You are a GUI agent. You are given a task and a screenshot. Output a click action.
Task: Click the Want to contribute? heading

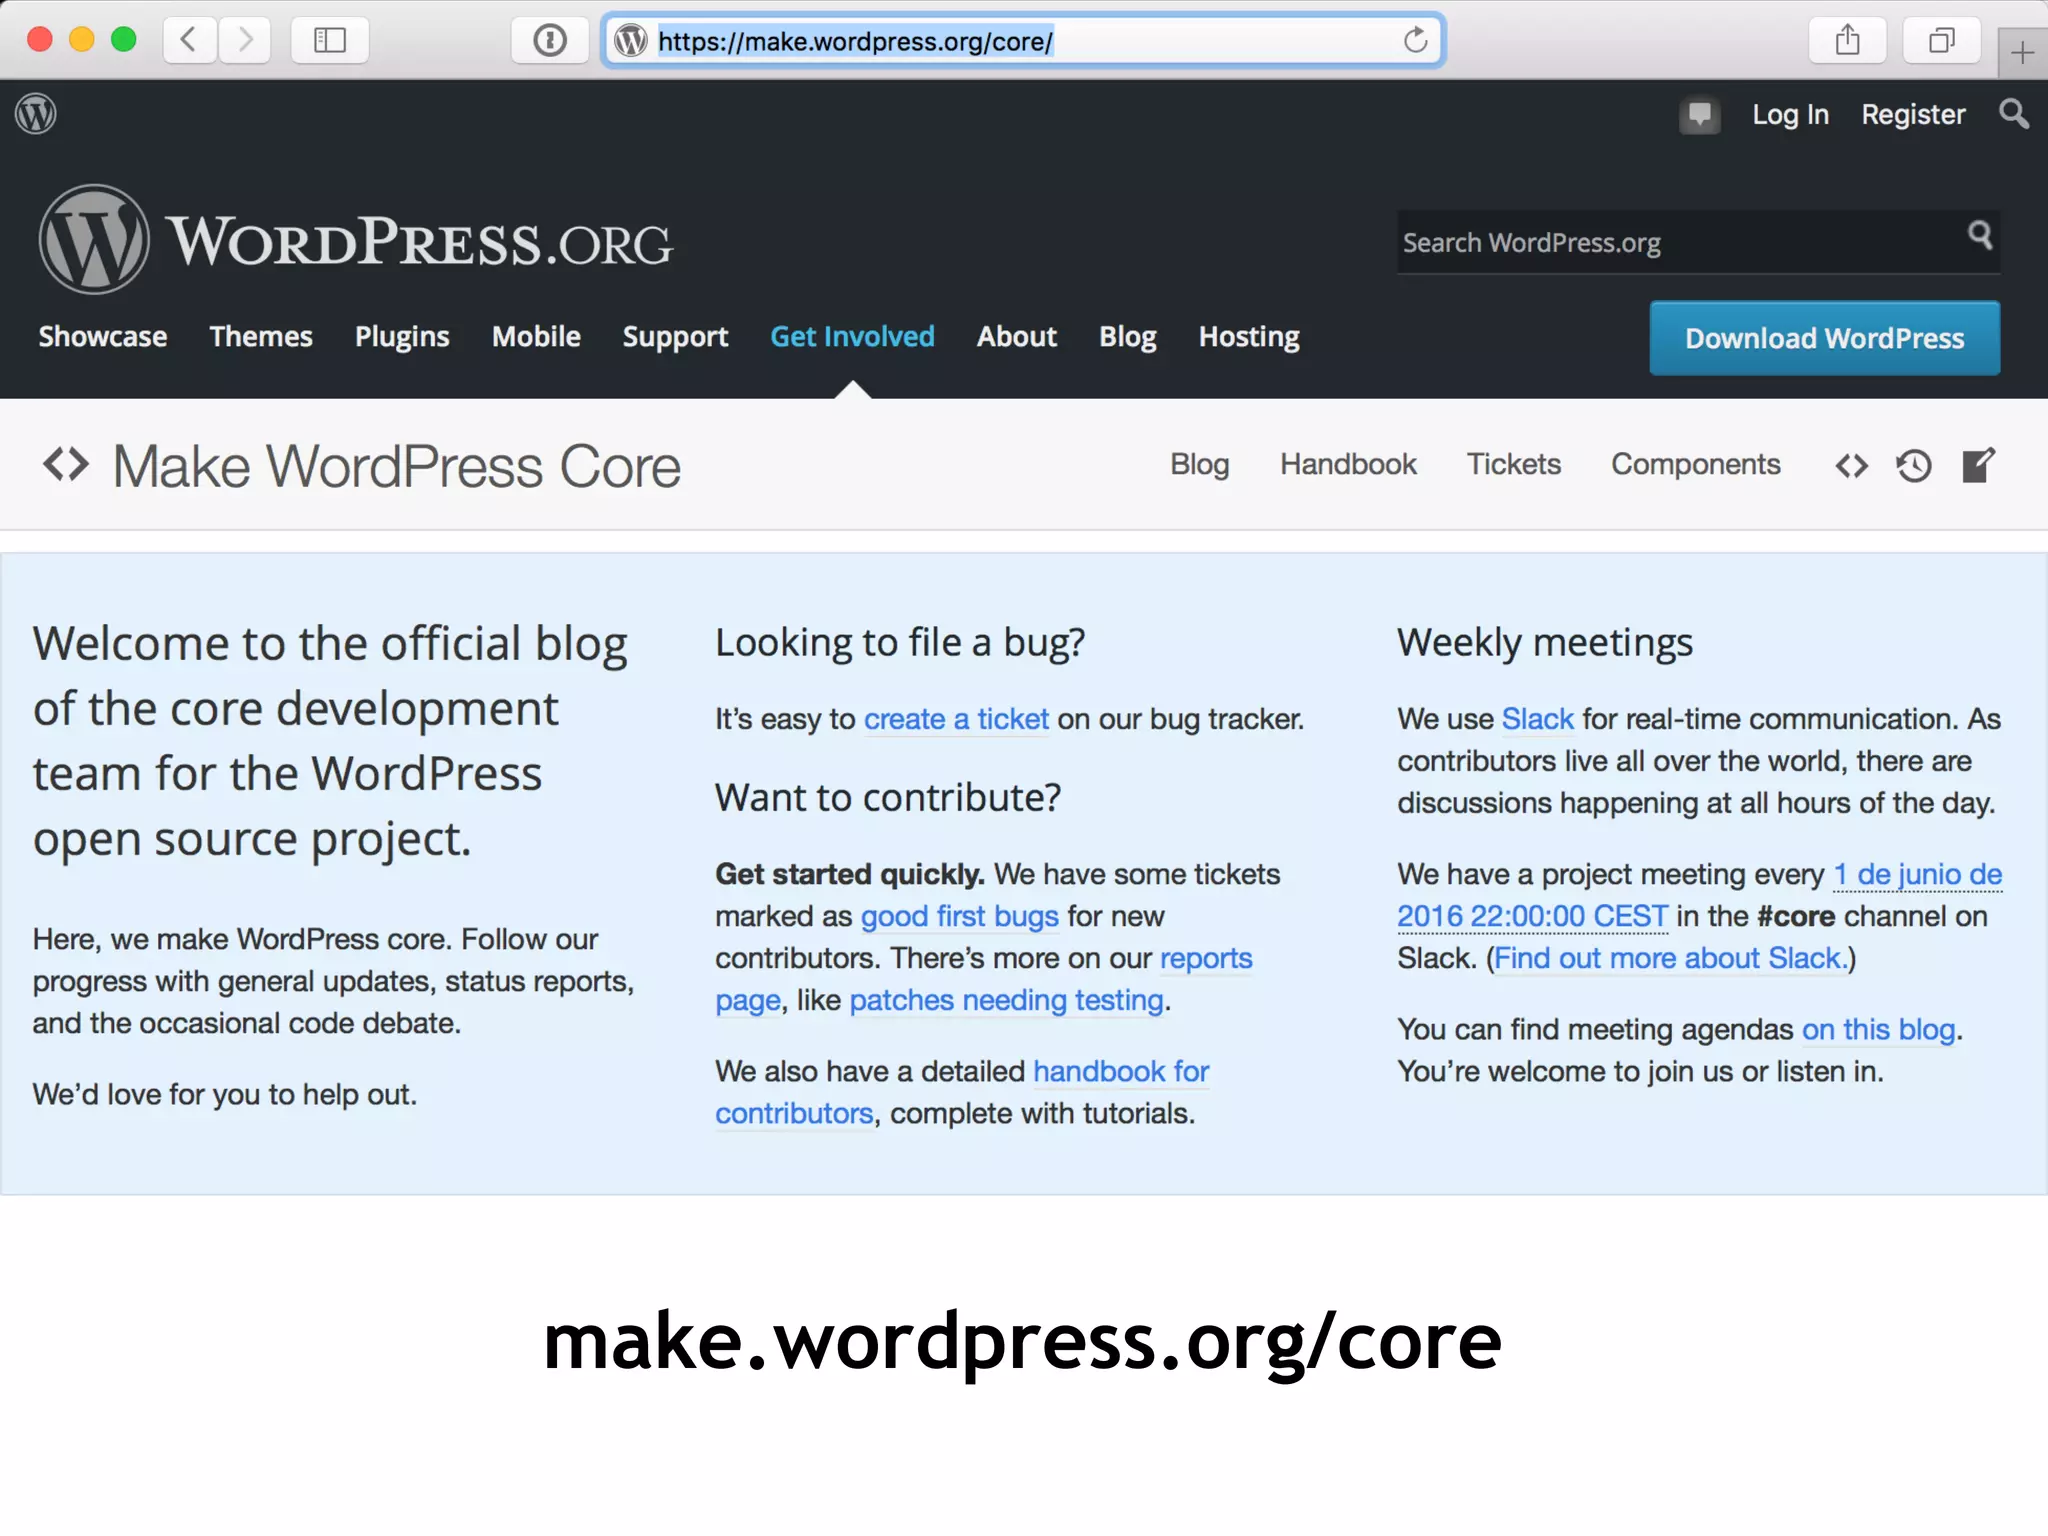[x=888, y=798]
